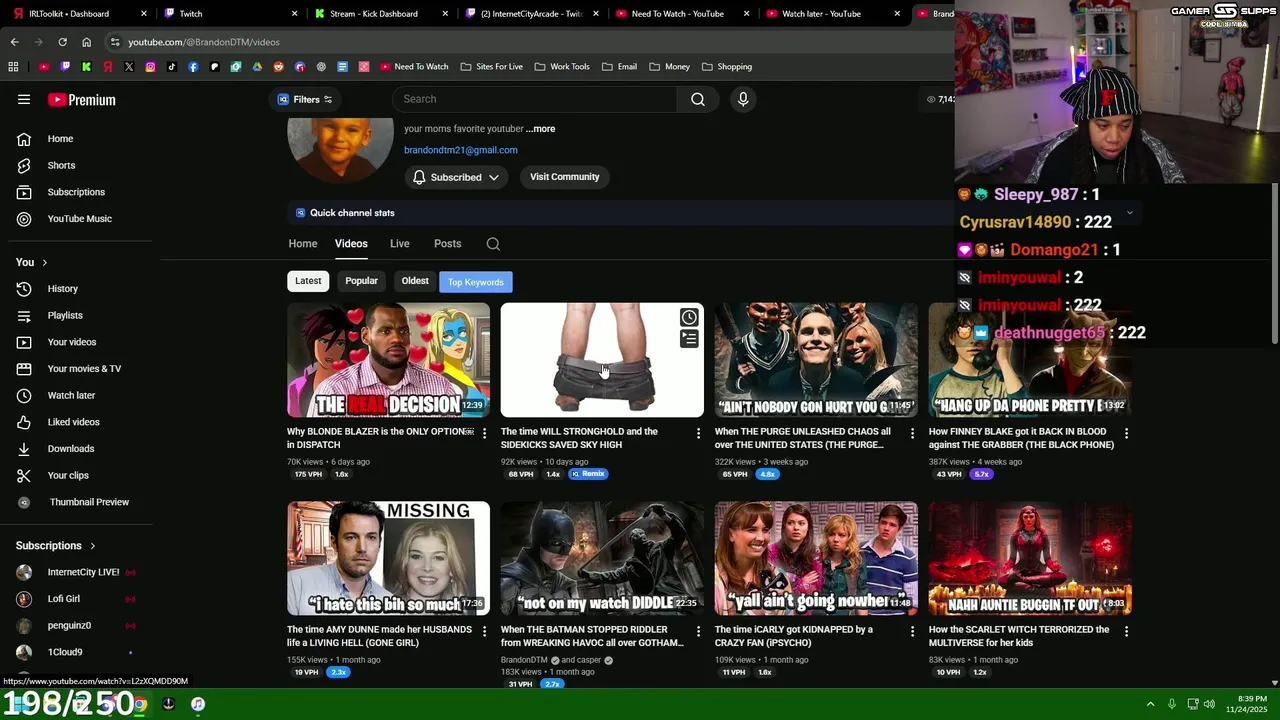Image resolution: width=1280 pixels, height=720 pixels.
Task: Open the options menu for the FINNEY BLAKE video
Action: [1126, 433]
